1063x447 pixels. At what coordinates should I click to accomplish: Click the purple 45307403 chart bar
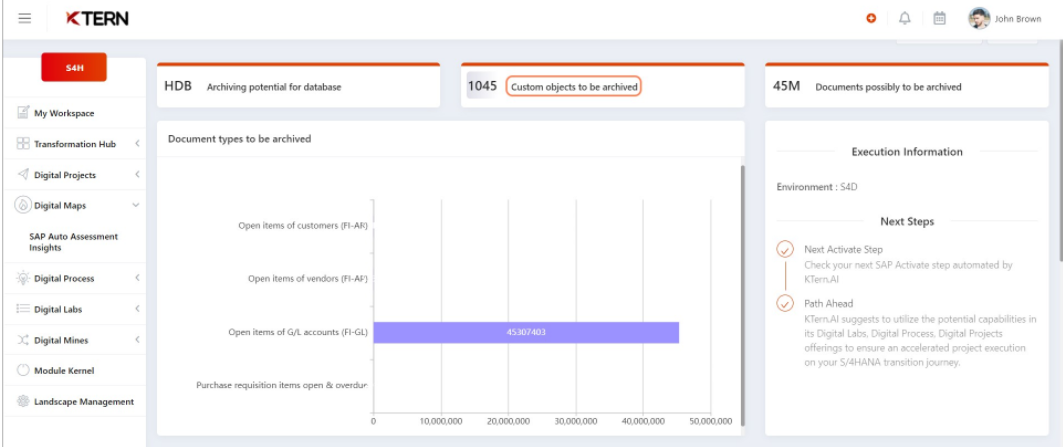coord(526,332)
